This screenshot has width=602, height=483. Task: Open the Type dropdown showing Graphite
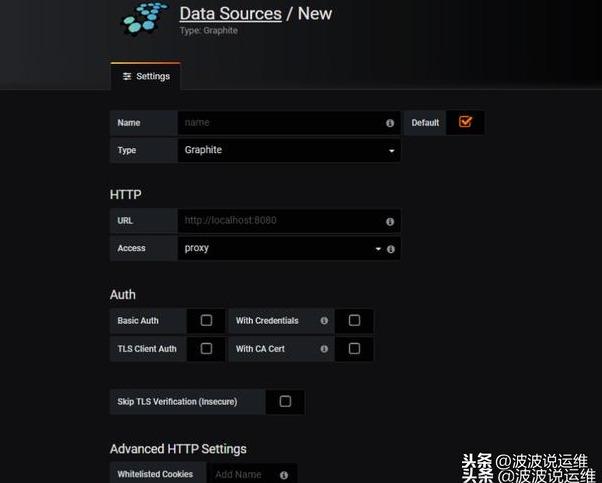pyautogui.click(x=289, y=150)
